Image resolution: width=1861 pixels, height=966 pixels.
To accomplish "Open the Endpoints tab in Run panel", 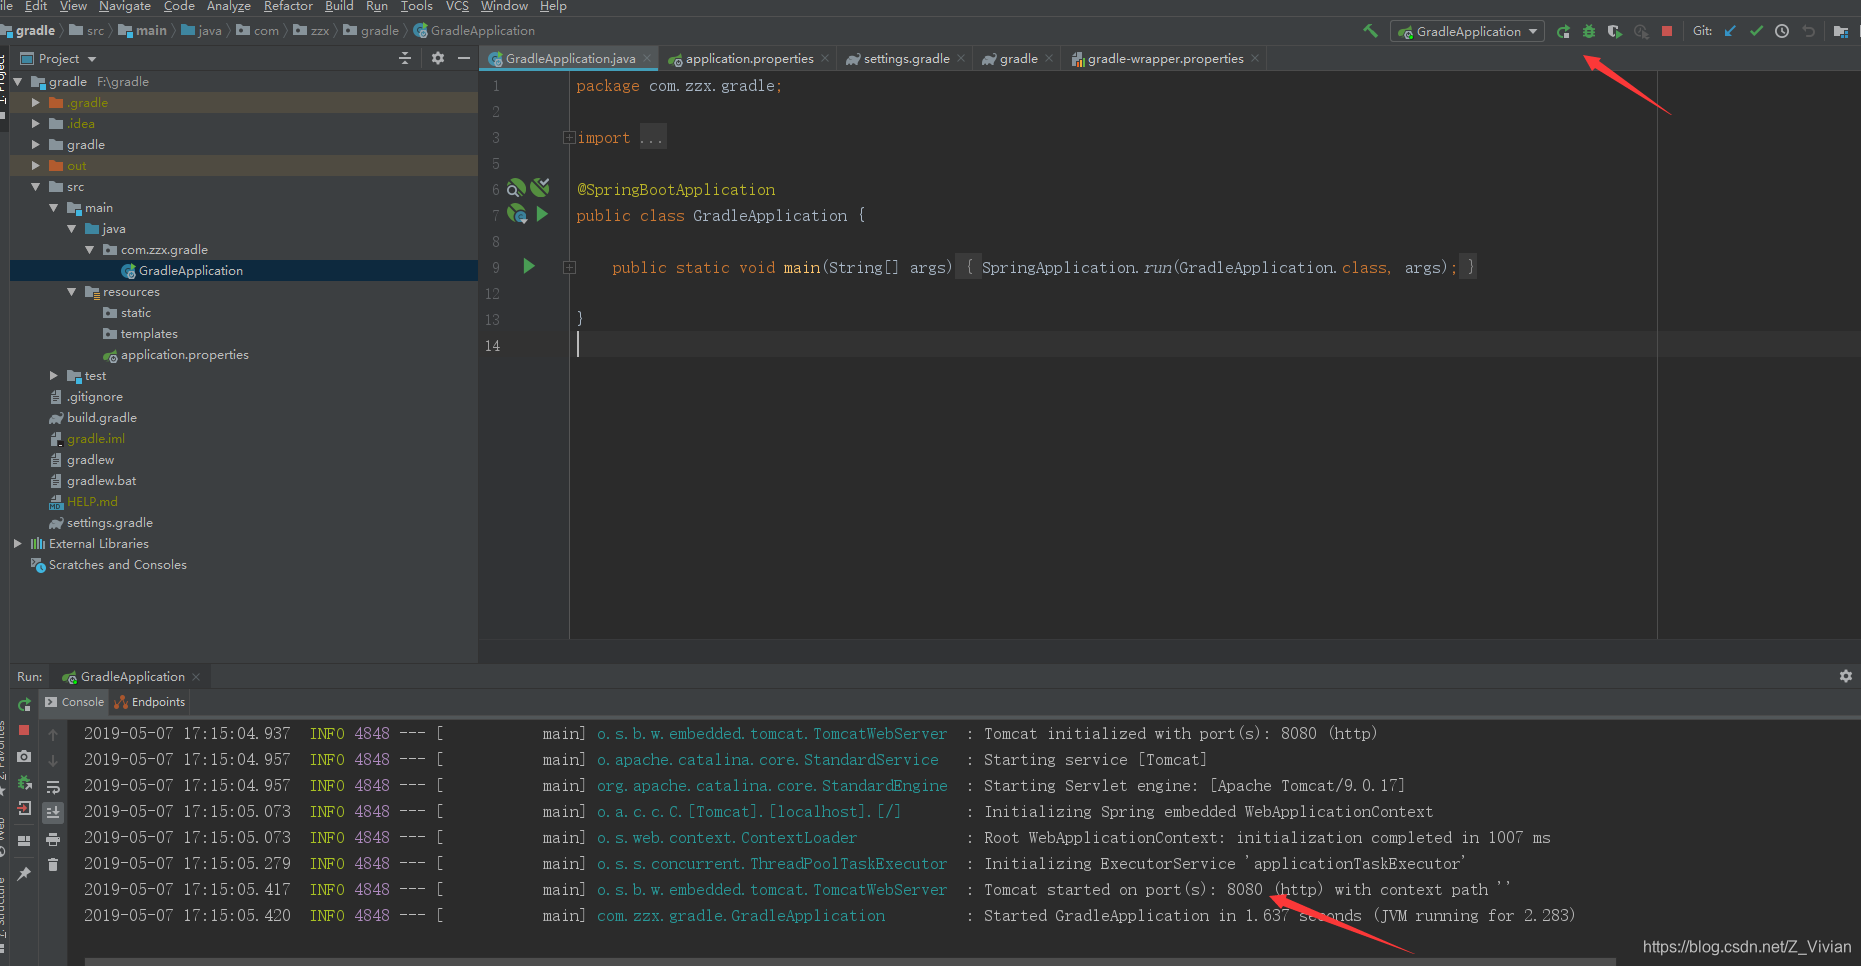I will (150, 702).
